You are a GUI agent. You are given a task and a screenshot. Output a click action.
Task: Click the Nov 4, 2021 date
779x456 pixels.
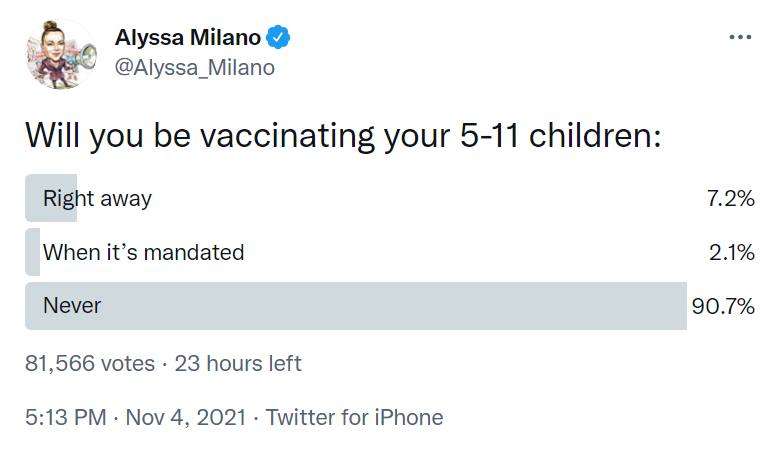188,417
